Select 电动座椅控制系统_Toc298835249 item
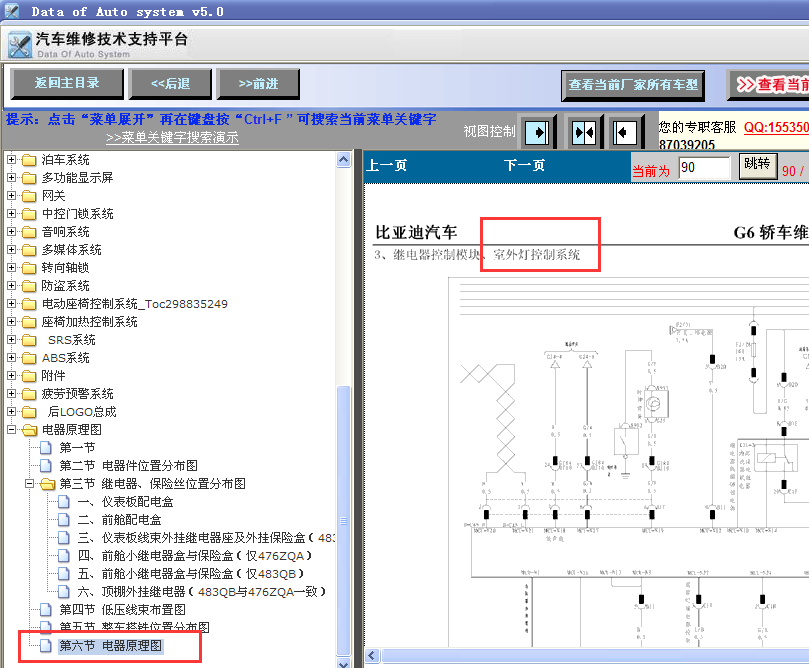Viewport: 809px width, 668px height. [x=135, y=304]
